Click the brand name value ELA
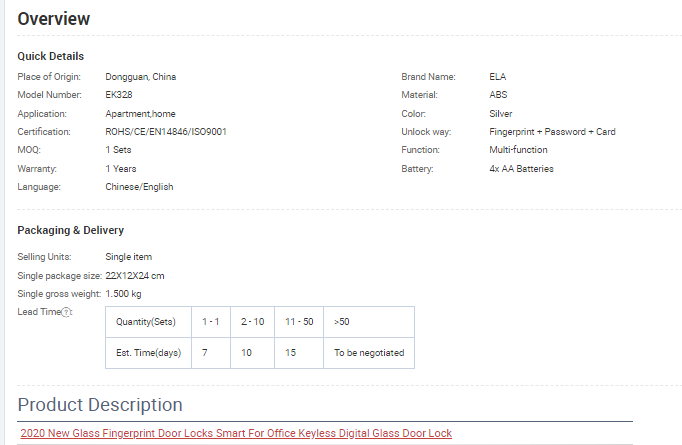 coord(498,77)
